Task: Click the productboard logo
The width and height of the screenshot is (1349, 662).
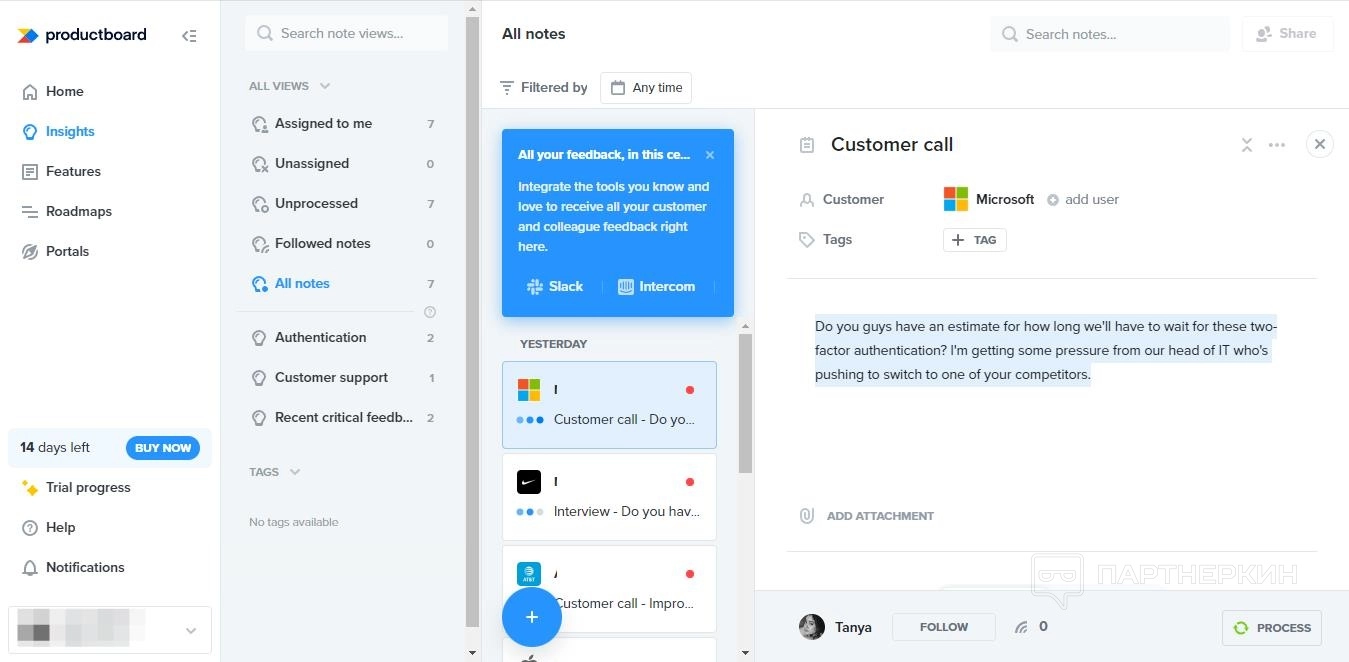Action: 82,35
